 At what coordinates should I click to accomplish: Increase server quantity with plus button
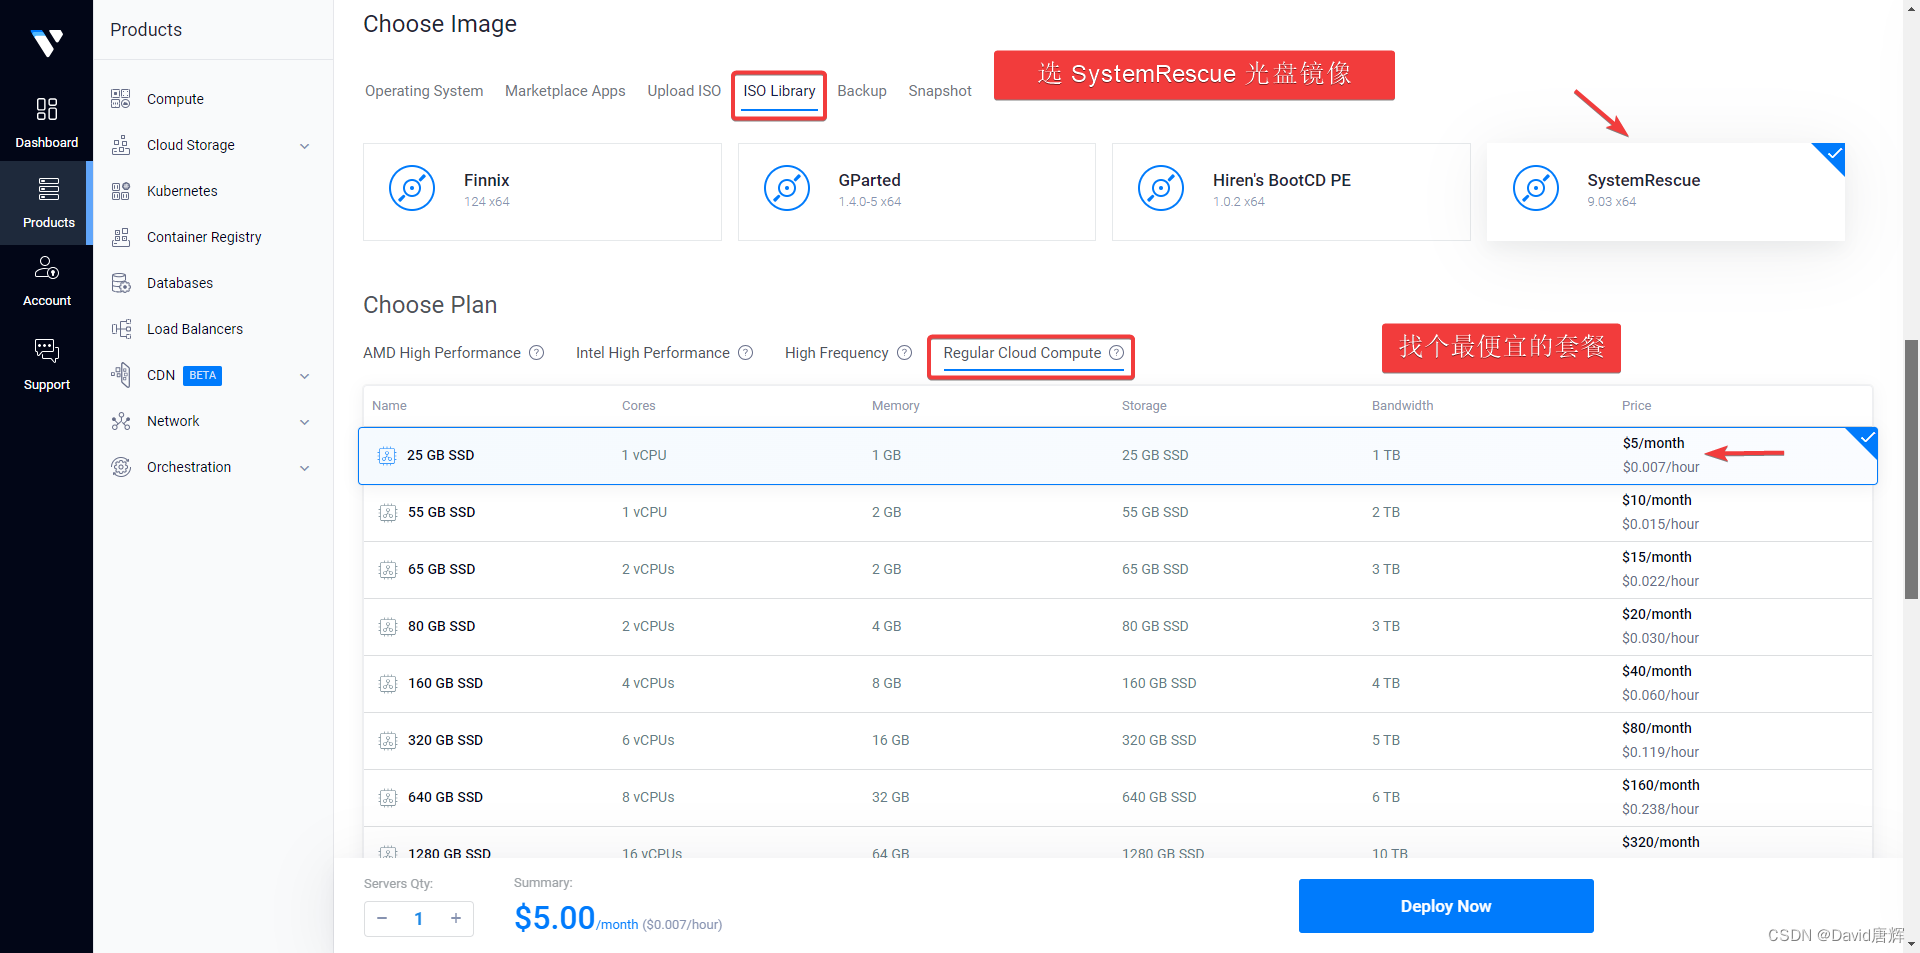[456, 918]
